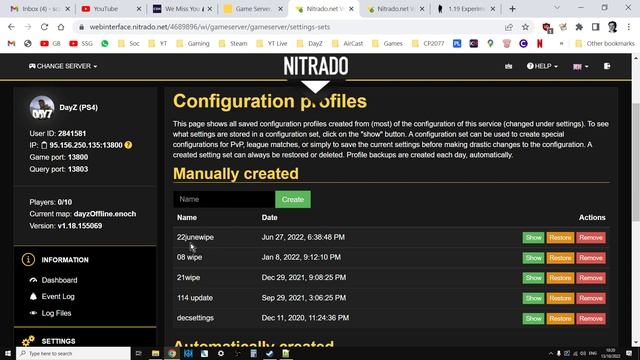Click the Windows taskbar search box
The image size is (640, 360).
pyautogui.click(x=73, y=353)
